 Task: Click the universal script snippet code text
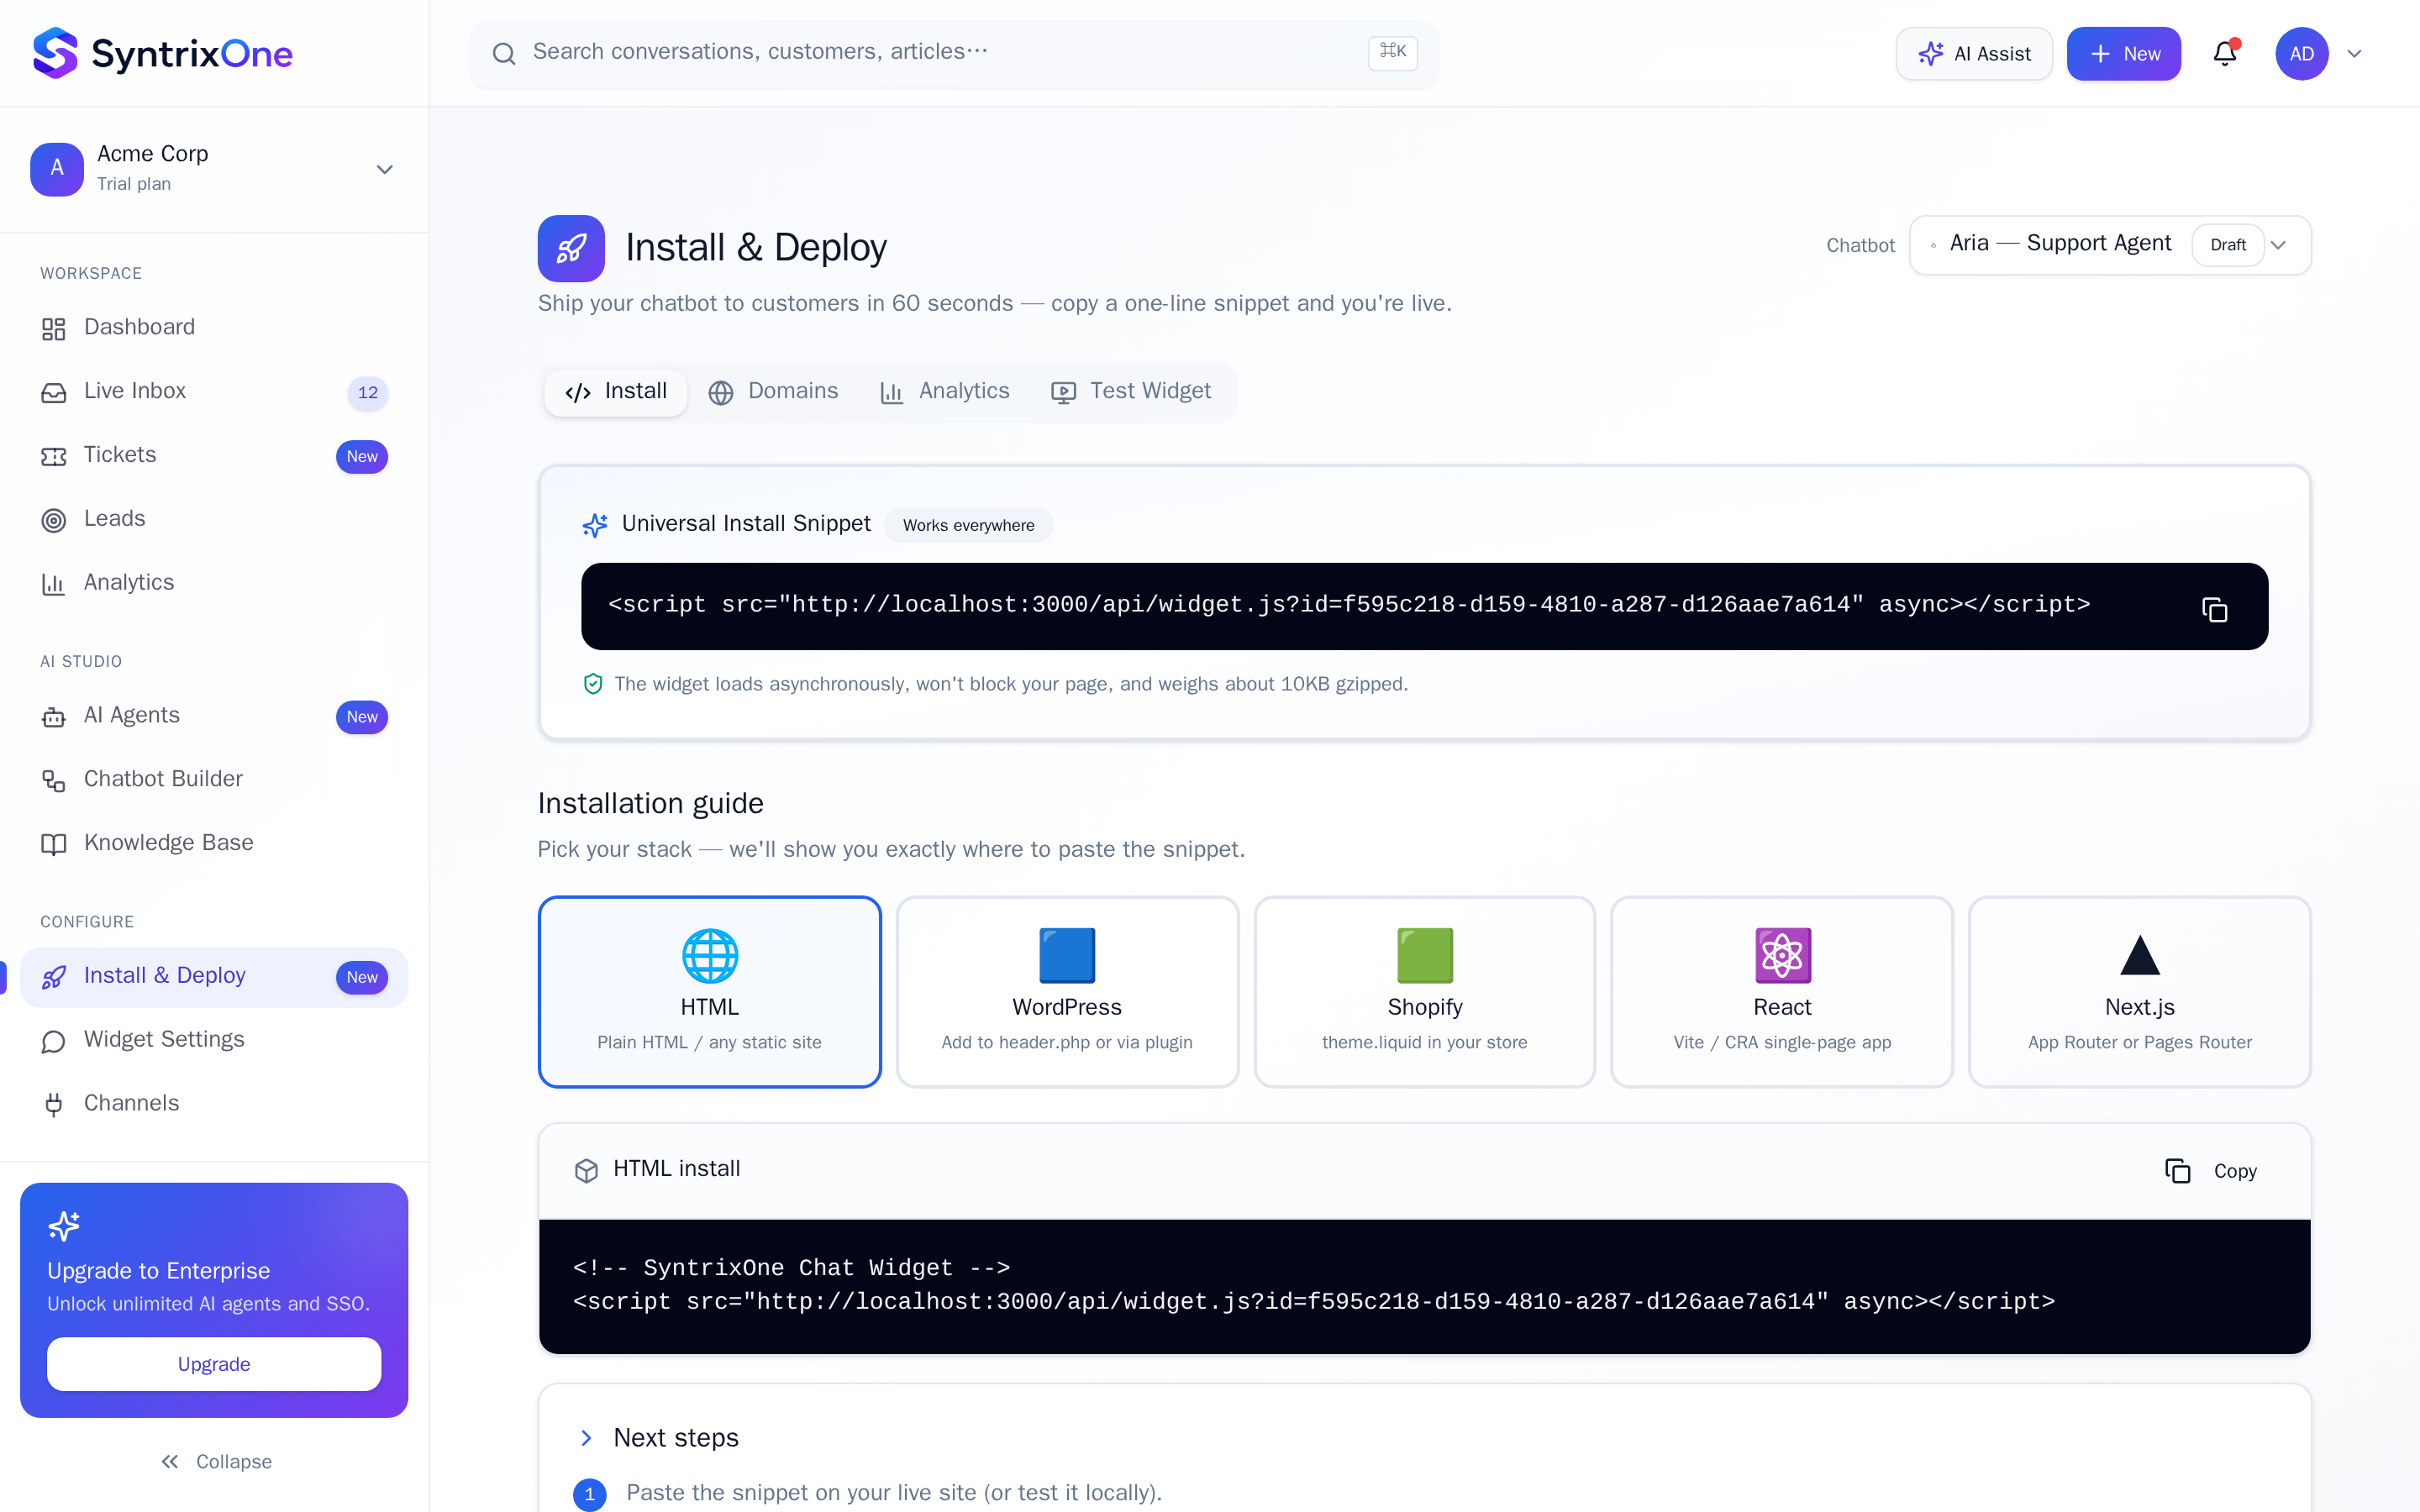click(x=1349, y=604)
